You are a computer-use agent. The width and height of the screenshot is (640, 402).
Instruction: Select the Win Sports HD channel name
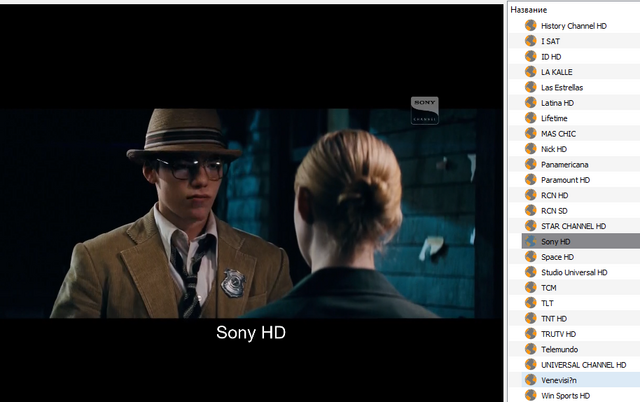tap(565, 395)
